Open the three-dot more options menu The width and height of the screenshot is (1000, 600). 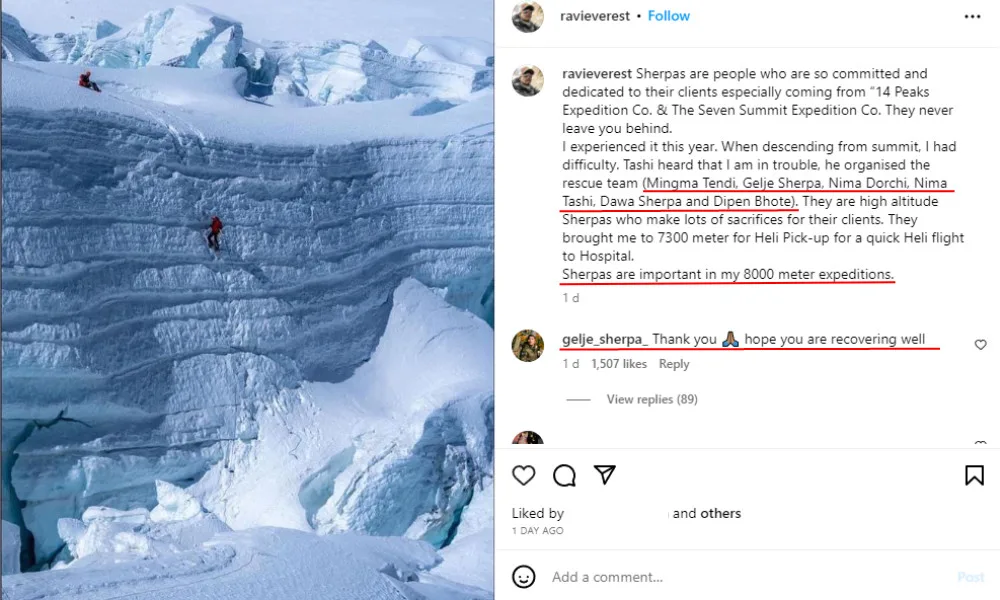point(972,17)
